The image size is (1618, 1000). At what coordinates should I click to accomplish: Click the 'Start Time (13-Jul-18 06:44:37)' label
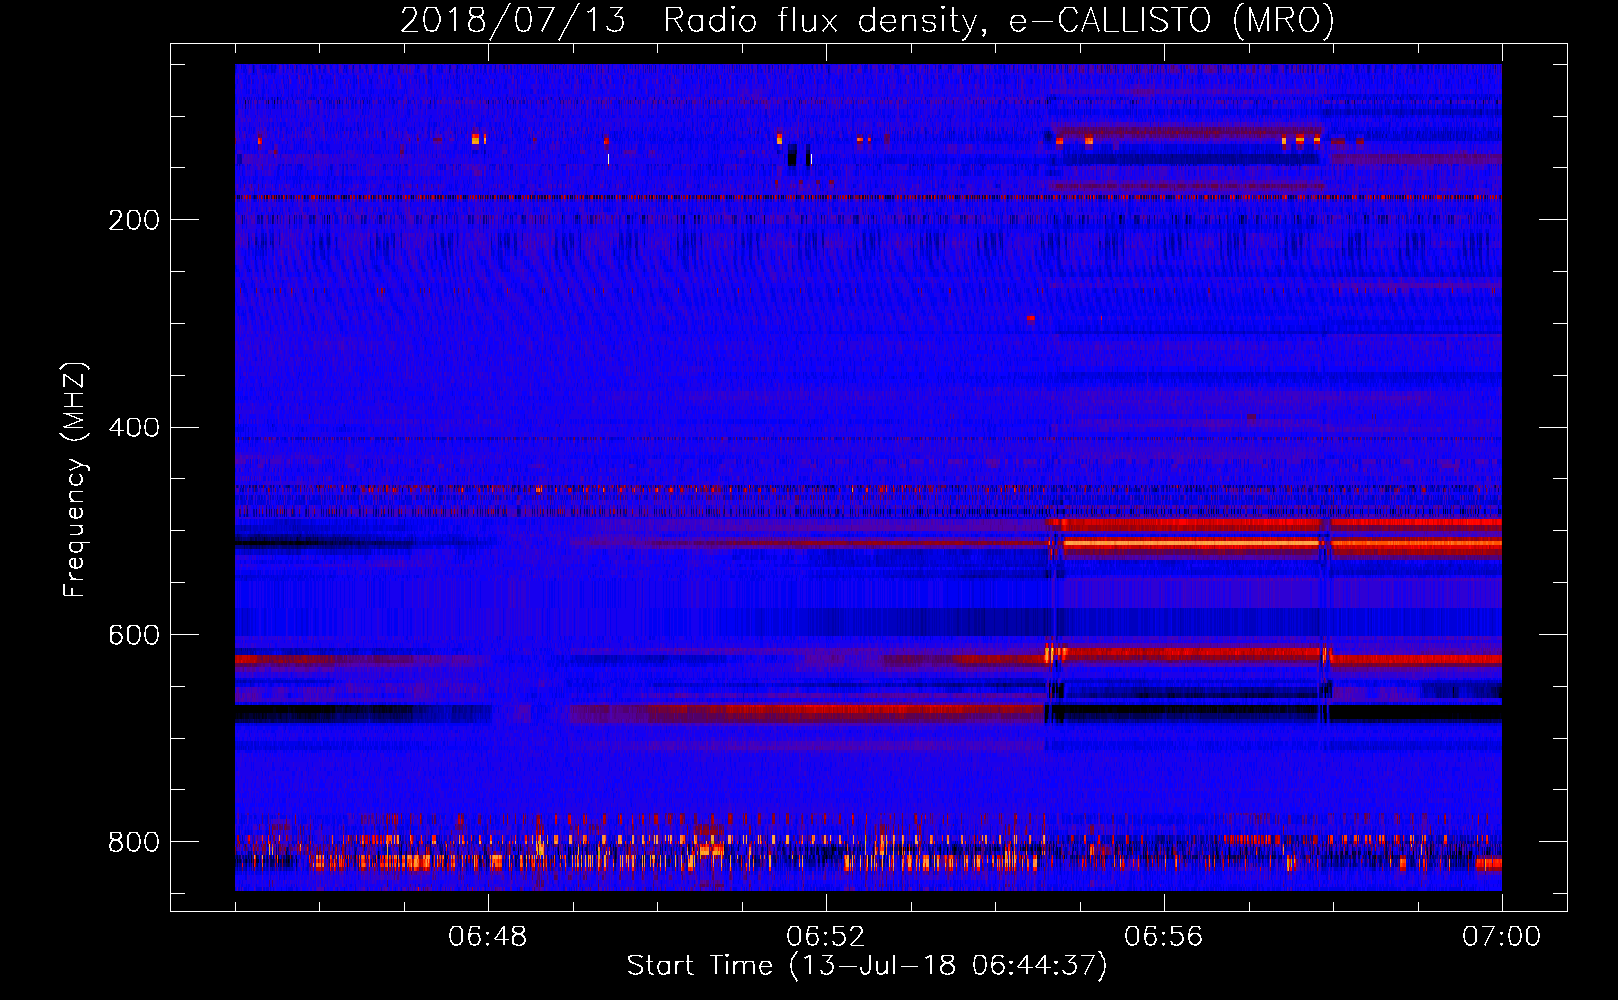(x=867, y=966)
